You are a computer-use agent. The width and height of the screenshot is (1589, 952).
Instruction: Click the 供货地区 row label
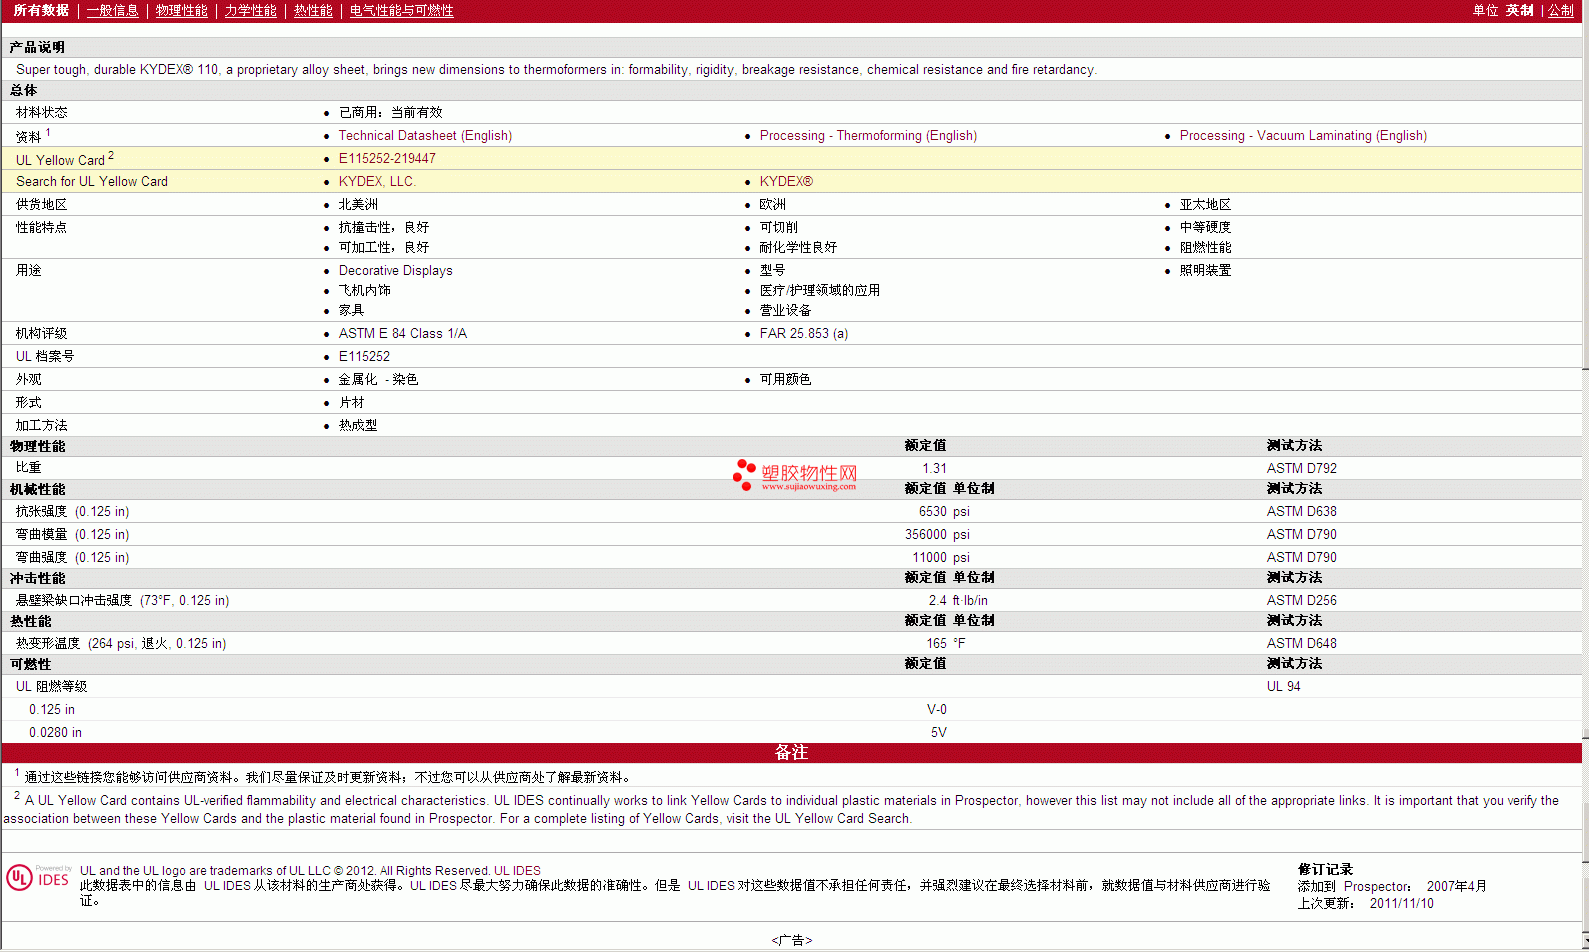tap(42, 204)
